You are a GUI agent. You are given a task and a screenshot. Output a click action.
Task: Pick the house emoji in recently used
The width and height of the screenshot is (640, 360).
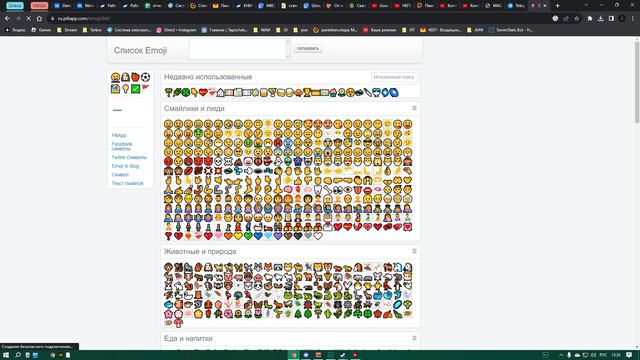(x=220, y=92)
